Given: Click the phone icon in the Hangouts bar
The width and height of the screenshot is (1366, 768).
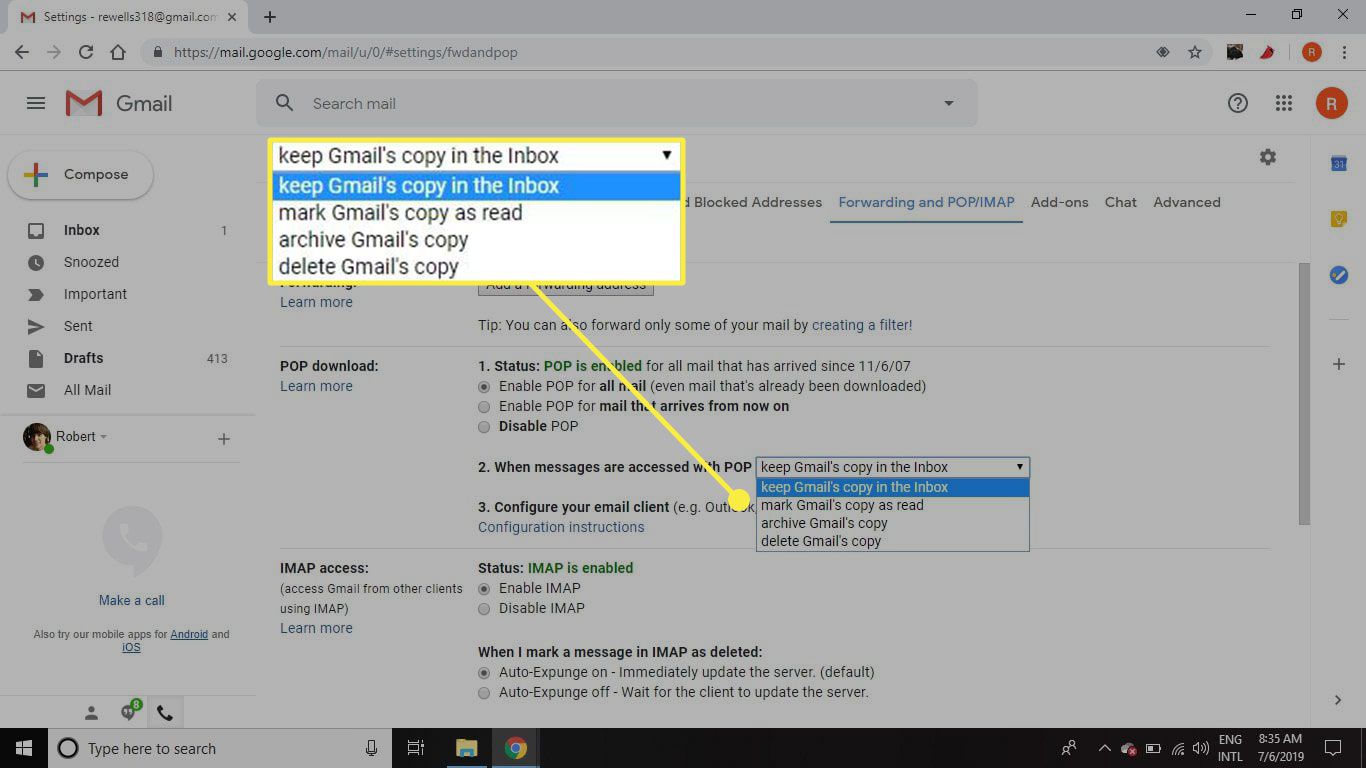Looking at the screenshot, I should coord(165,713).
